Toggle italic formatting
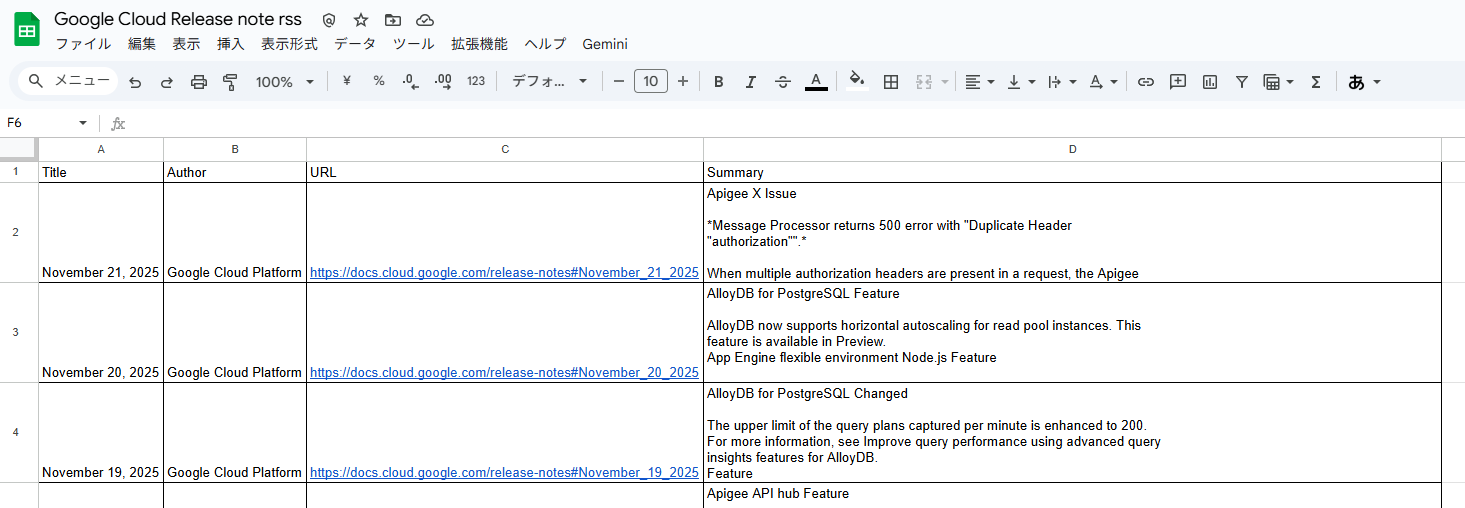The image size is (1465, 508). click(x=750, y=82)
